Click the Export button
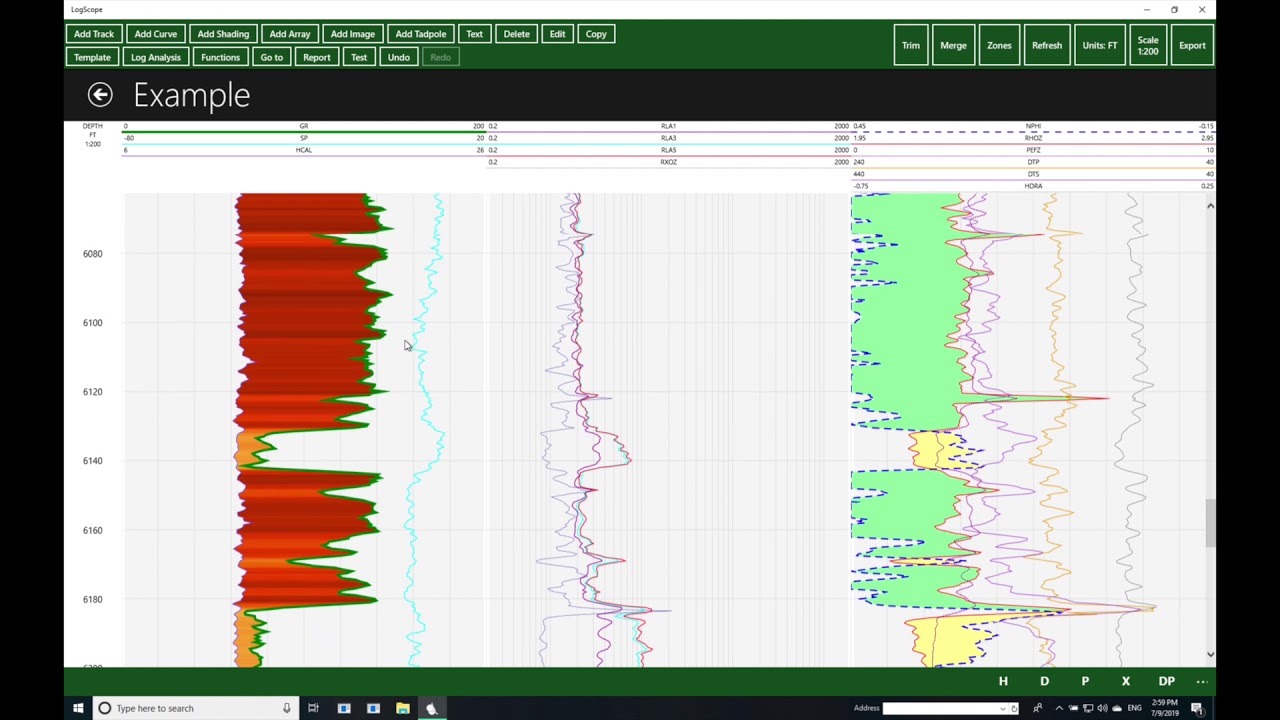Screen dimensions: 1280x720 click(x=1192, y=45)
